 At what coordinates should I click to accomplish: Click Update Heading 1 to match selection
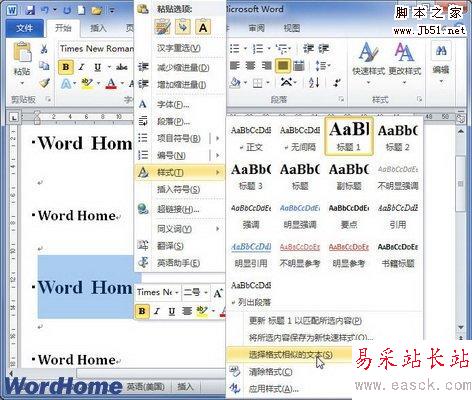(x=305, y=321)
